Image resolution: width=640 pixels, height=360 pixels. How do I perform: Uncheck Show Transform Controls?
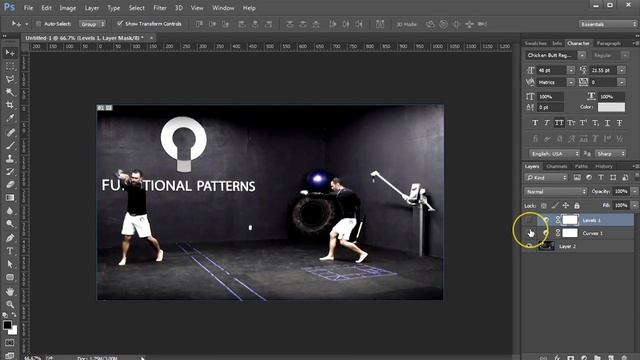pos(120,24)
